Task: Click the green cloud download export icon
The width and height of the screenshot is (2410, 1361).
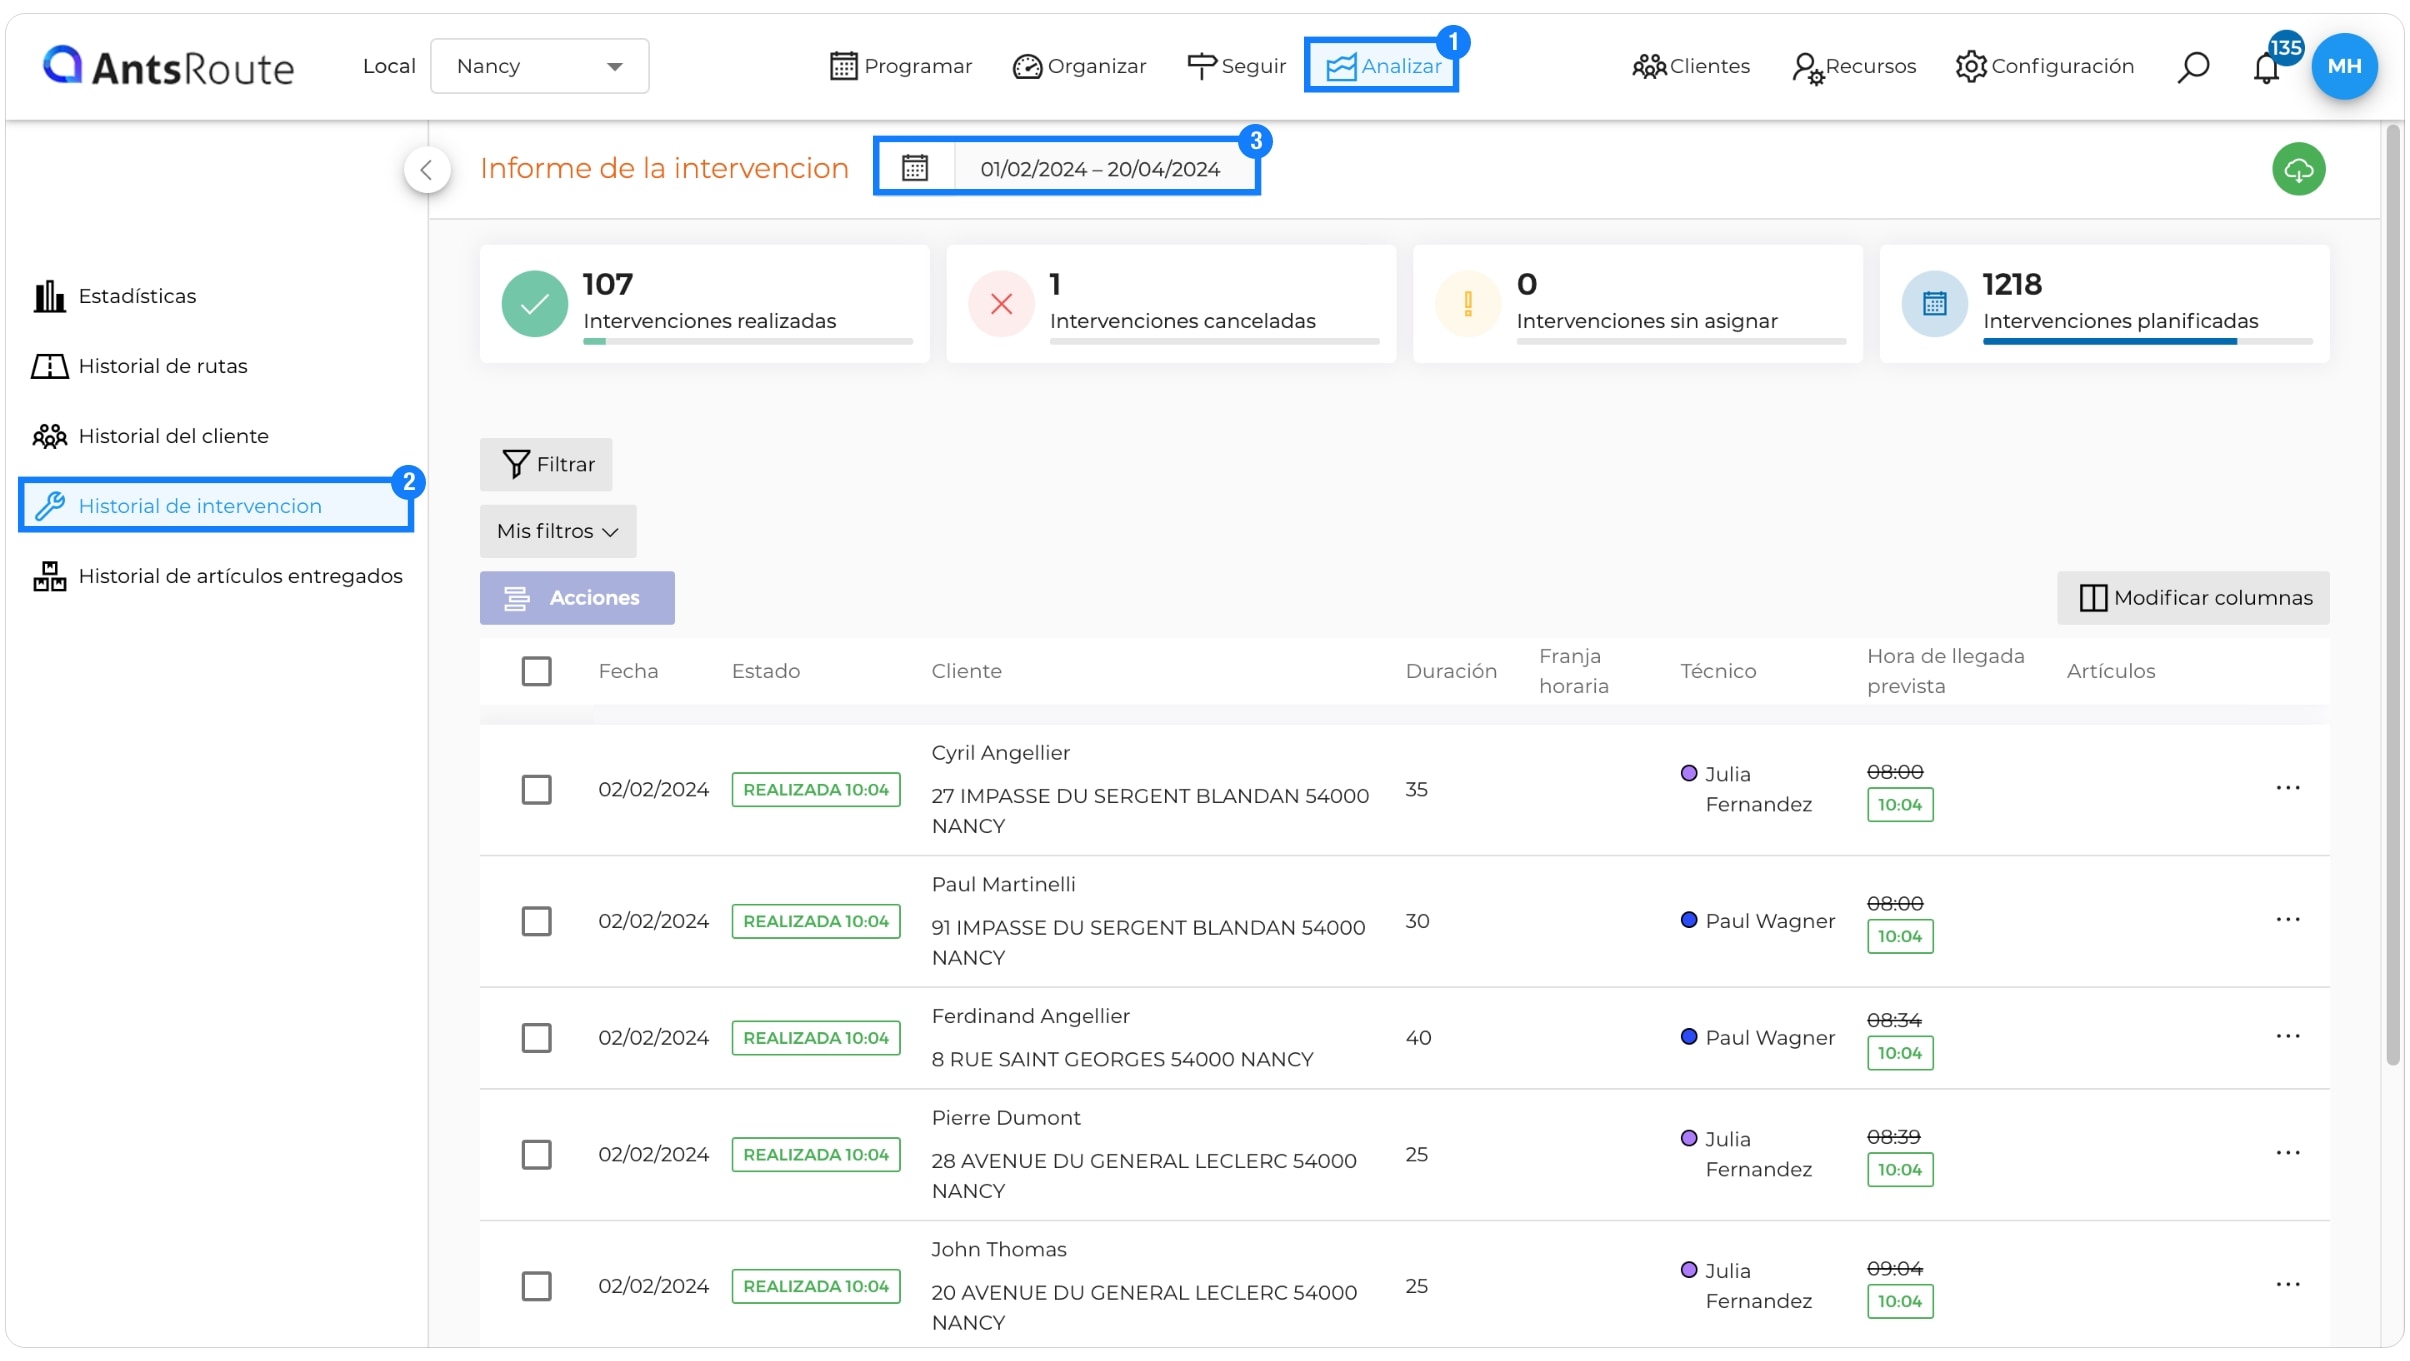Action: [x=2298, y=169]
